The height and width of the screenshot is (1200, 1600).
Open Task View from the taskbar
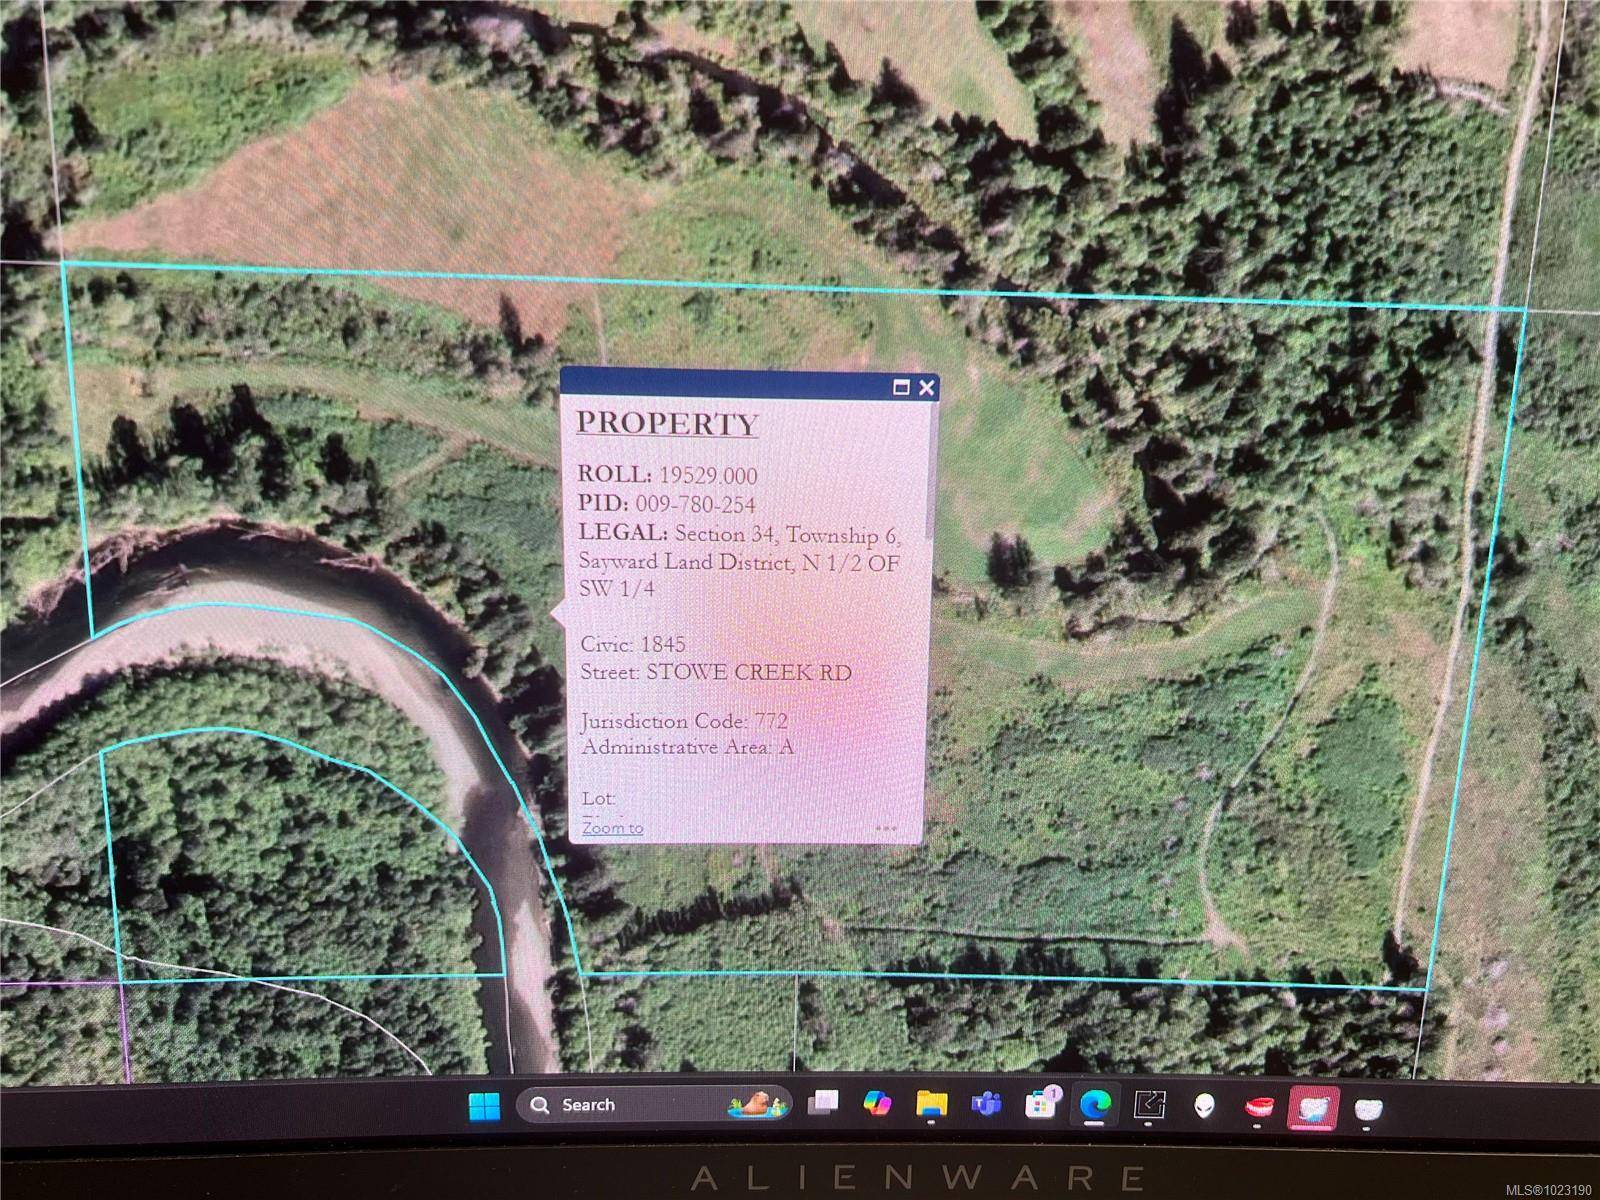coord(824,1104)
